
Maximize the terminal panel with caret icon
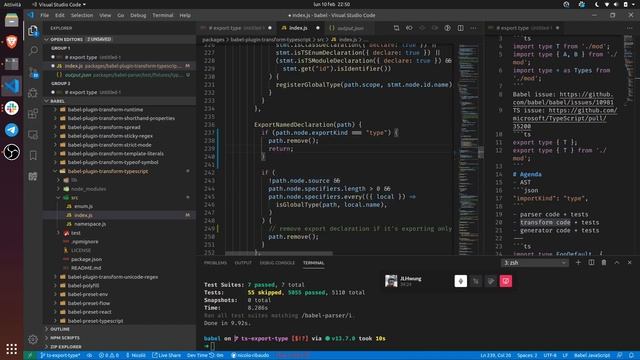617,262
